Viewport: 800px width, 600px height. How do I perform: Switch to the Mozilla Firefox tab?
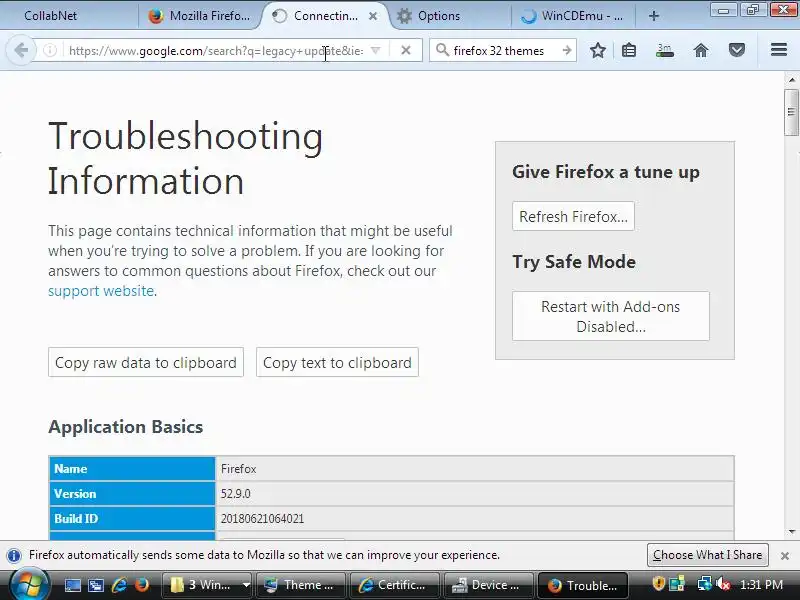(201, 16)
